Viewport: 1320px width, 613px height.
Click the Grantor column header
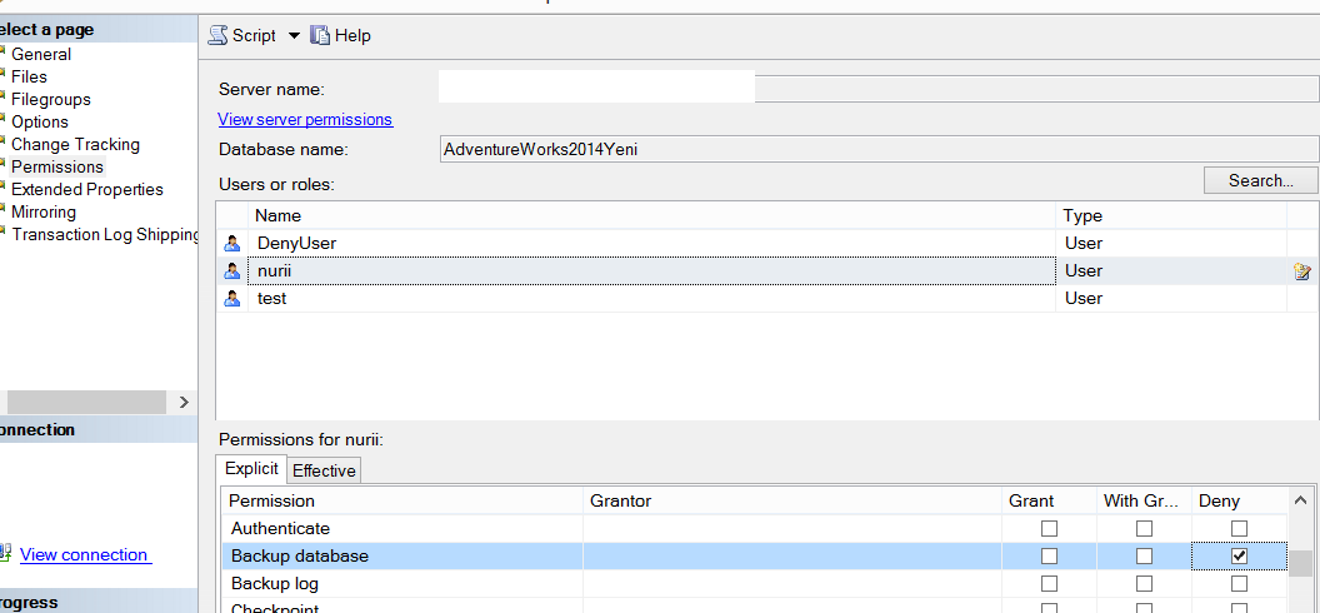(792, 501)
